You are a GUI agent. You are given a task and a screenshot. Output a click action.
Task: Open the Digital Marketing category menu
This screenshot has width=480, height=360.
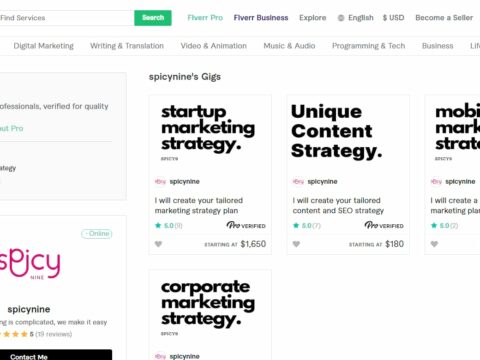pos(44,46)
